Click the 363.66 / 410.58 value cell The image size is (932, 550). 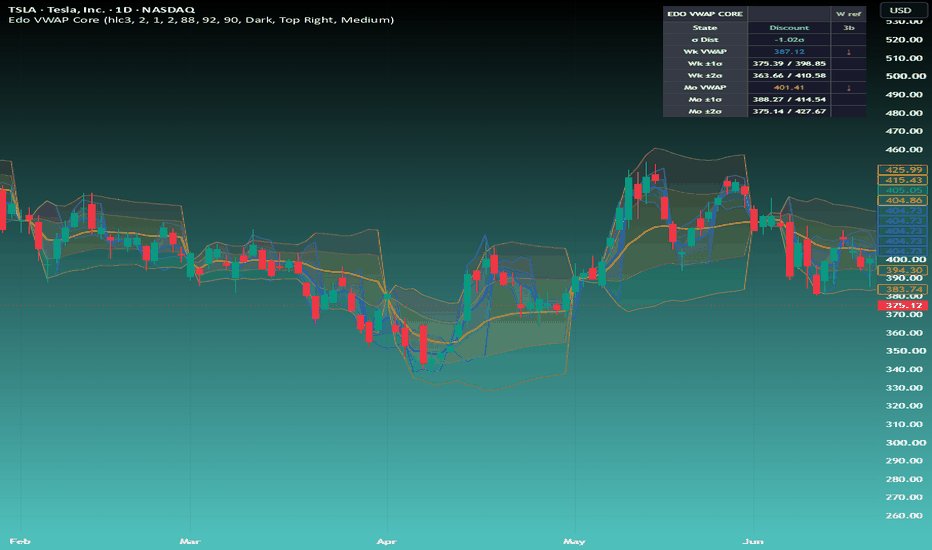coord(789,75)
